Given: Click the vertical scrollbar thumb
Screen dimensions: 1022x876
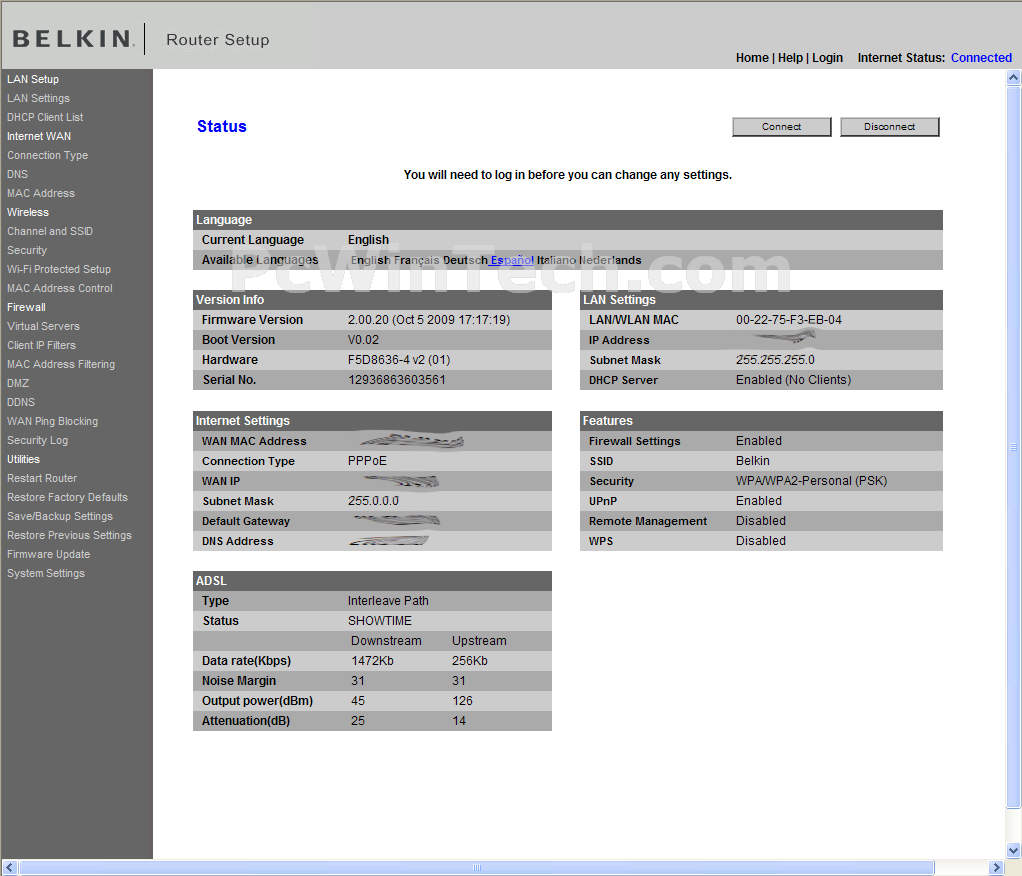Looking at the screenshot, I should pos(1014,447).
